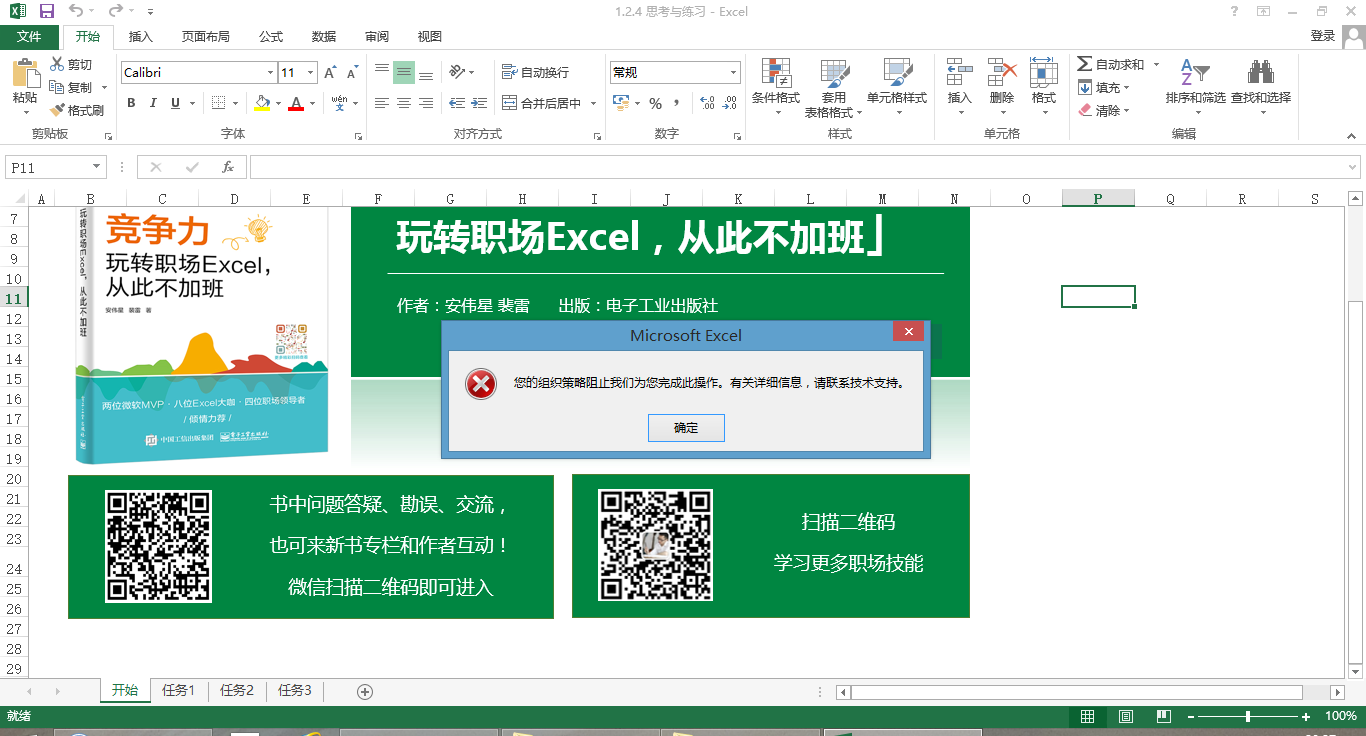The image size is (1366, 736).
Task: Expand the formula bar
Action: (1353, 167)
